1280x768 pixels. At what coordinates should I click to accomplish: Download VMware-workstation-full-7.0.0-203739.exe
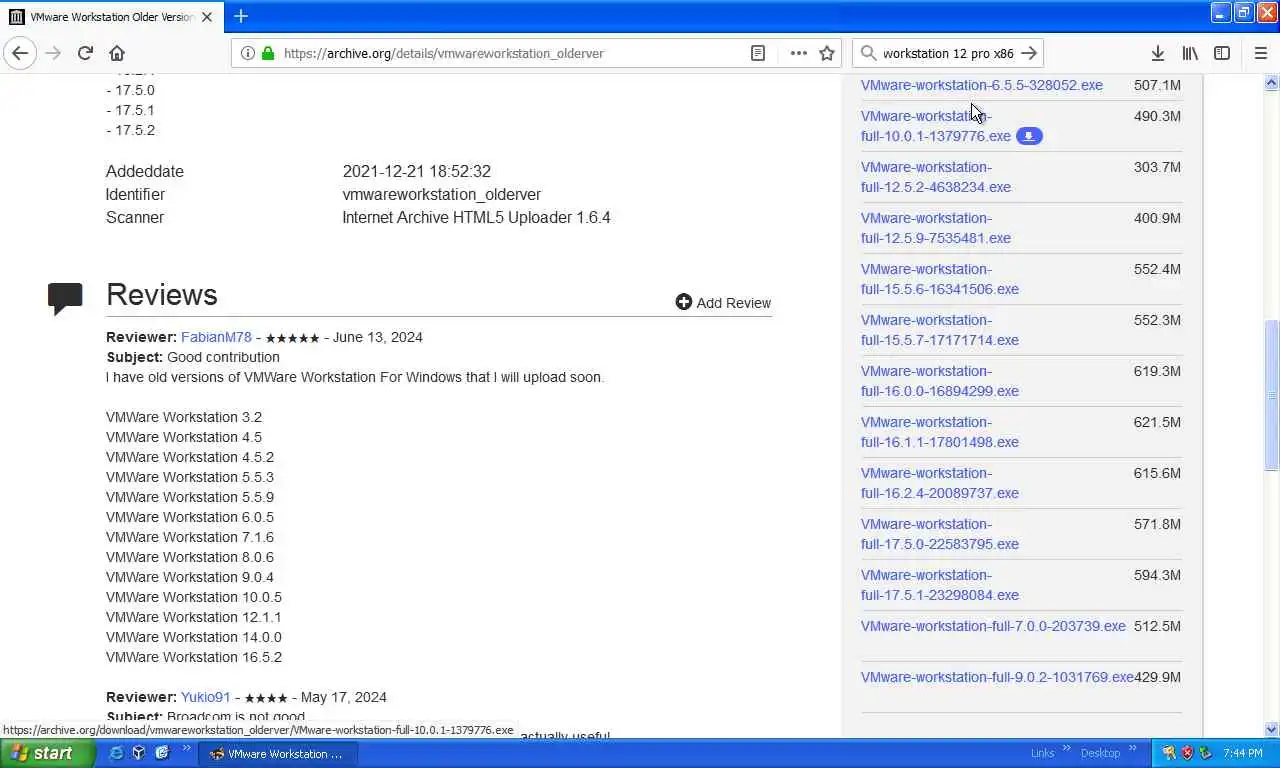click(x=993, y=626)
